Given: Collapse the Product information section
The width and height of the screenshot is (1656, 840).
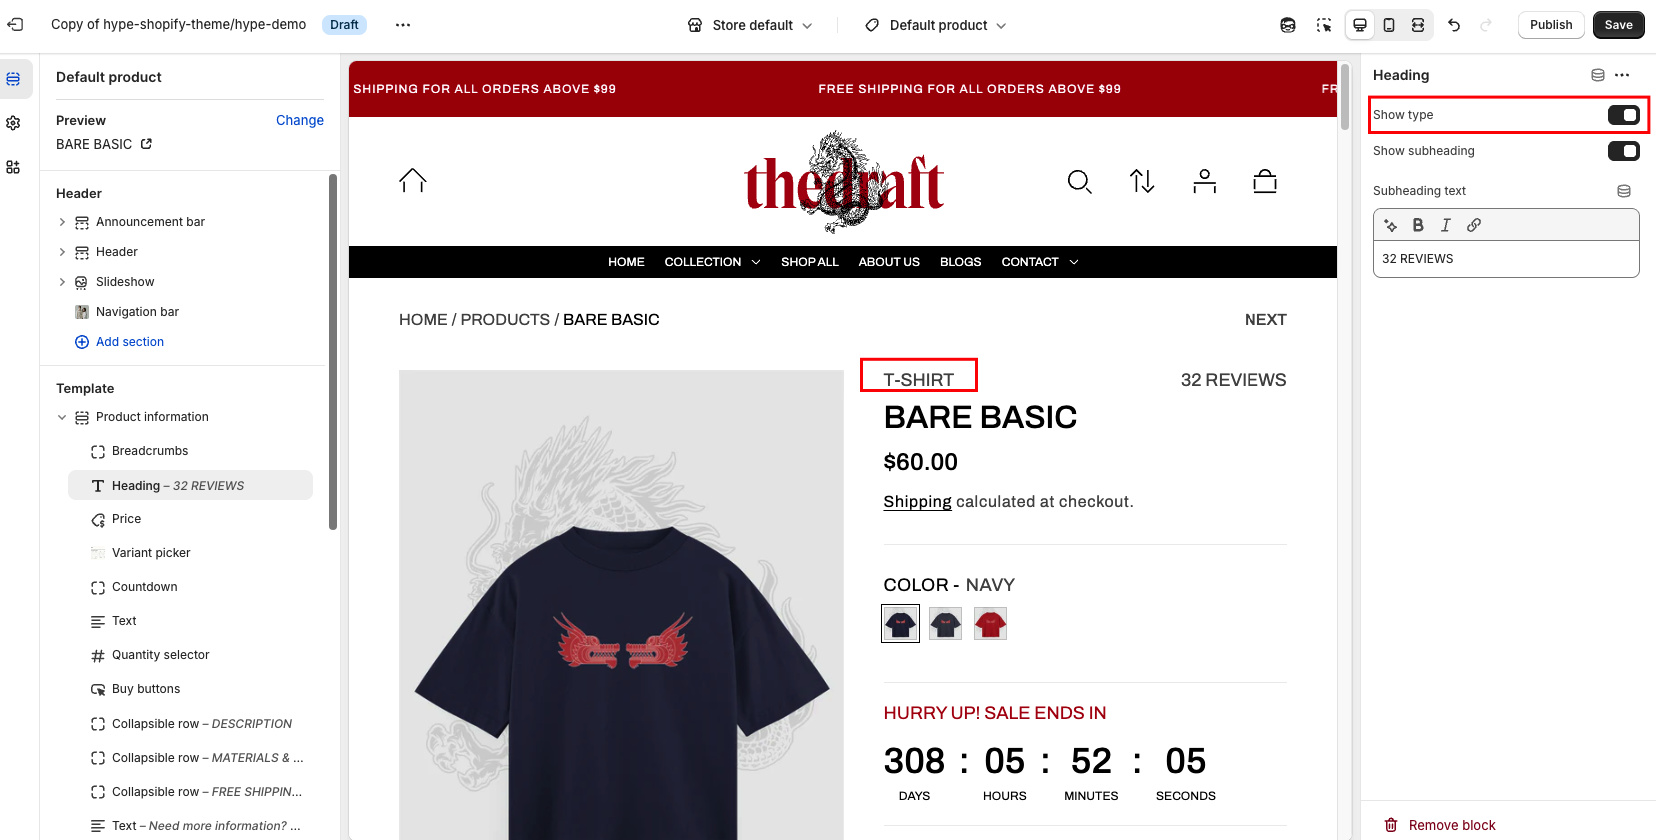Looking at the screenshot, I should [x=62, y=417].
